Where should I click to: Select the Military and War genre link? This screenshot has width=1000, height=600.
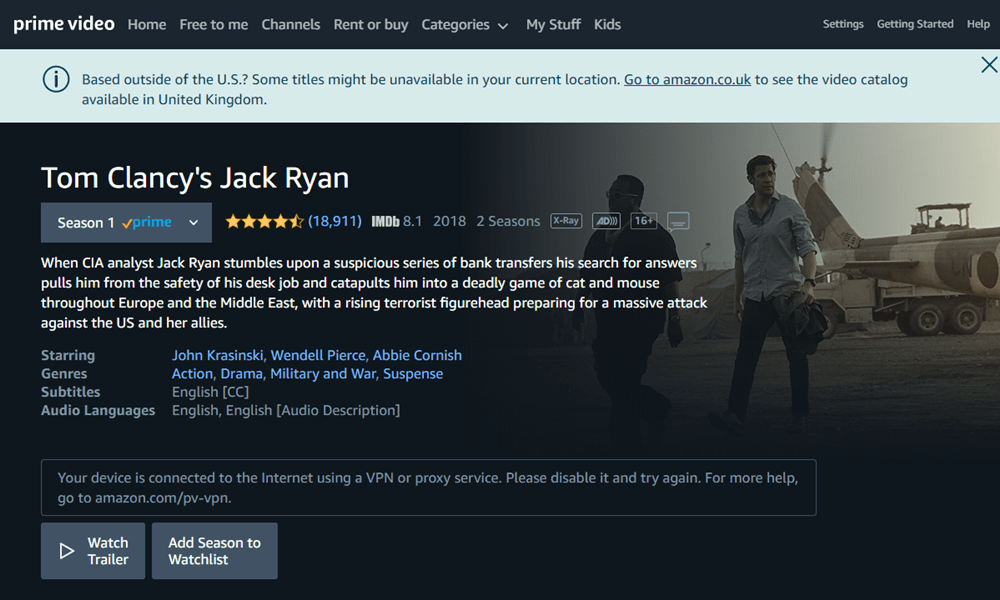pyautogui.click(x=323, y=374)
